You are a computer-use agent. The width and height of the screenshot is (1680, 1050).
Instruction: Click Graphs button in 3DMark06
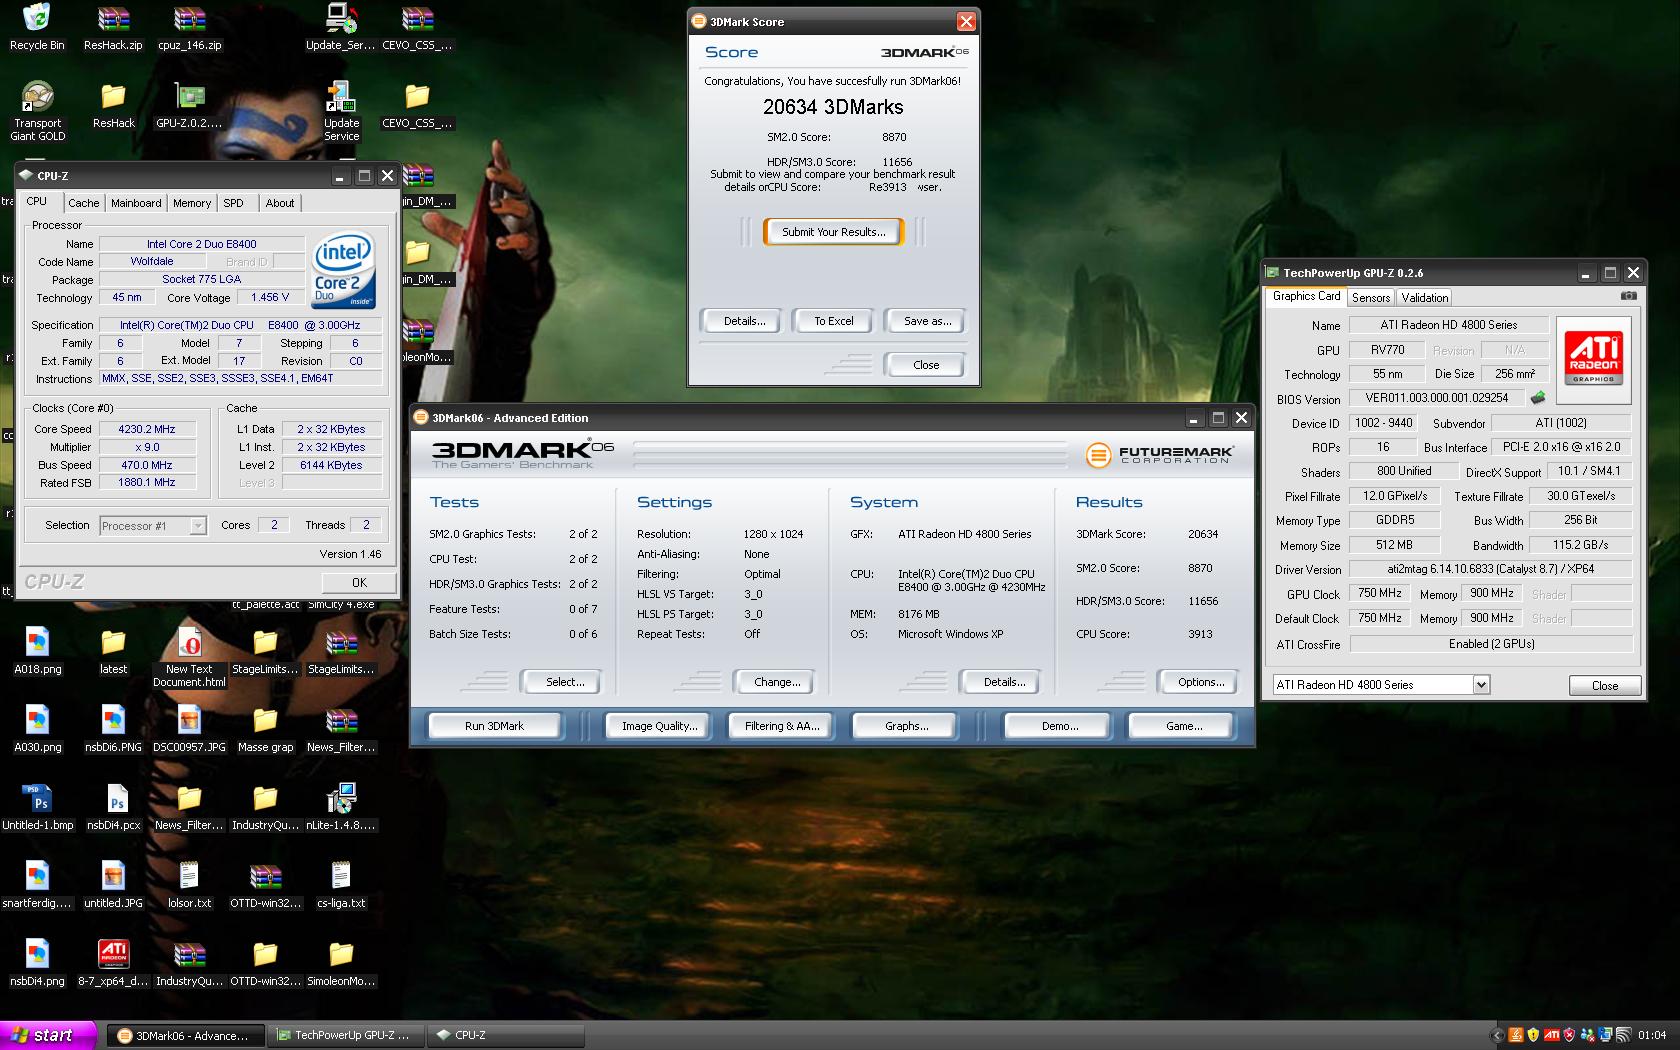(x=906, y=726)
